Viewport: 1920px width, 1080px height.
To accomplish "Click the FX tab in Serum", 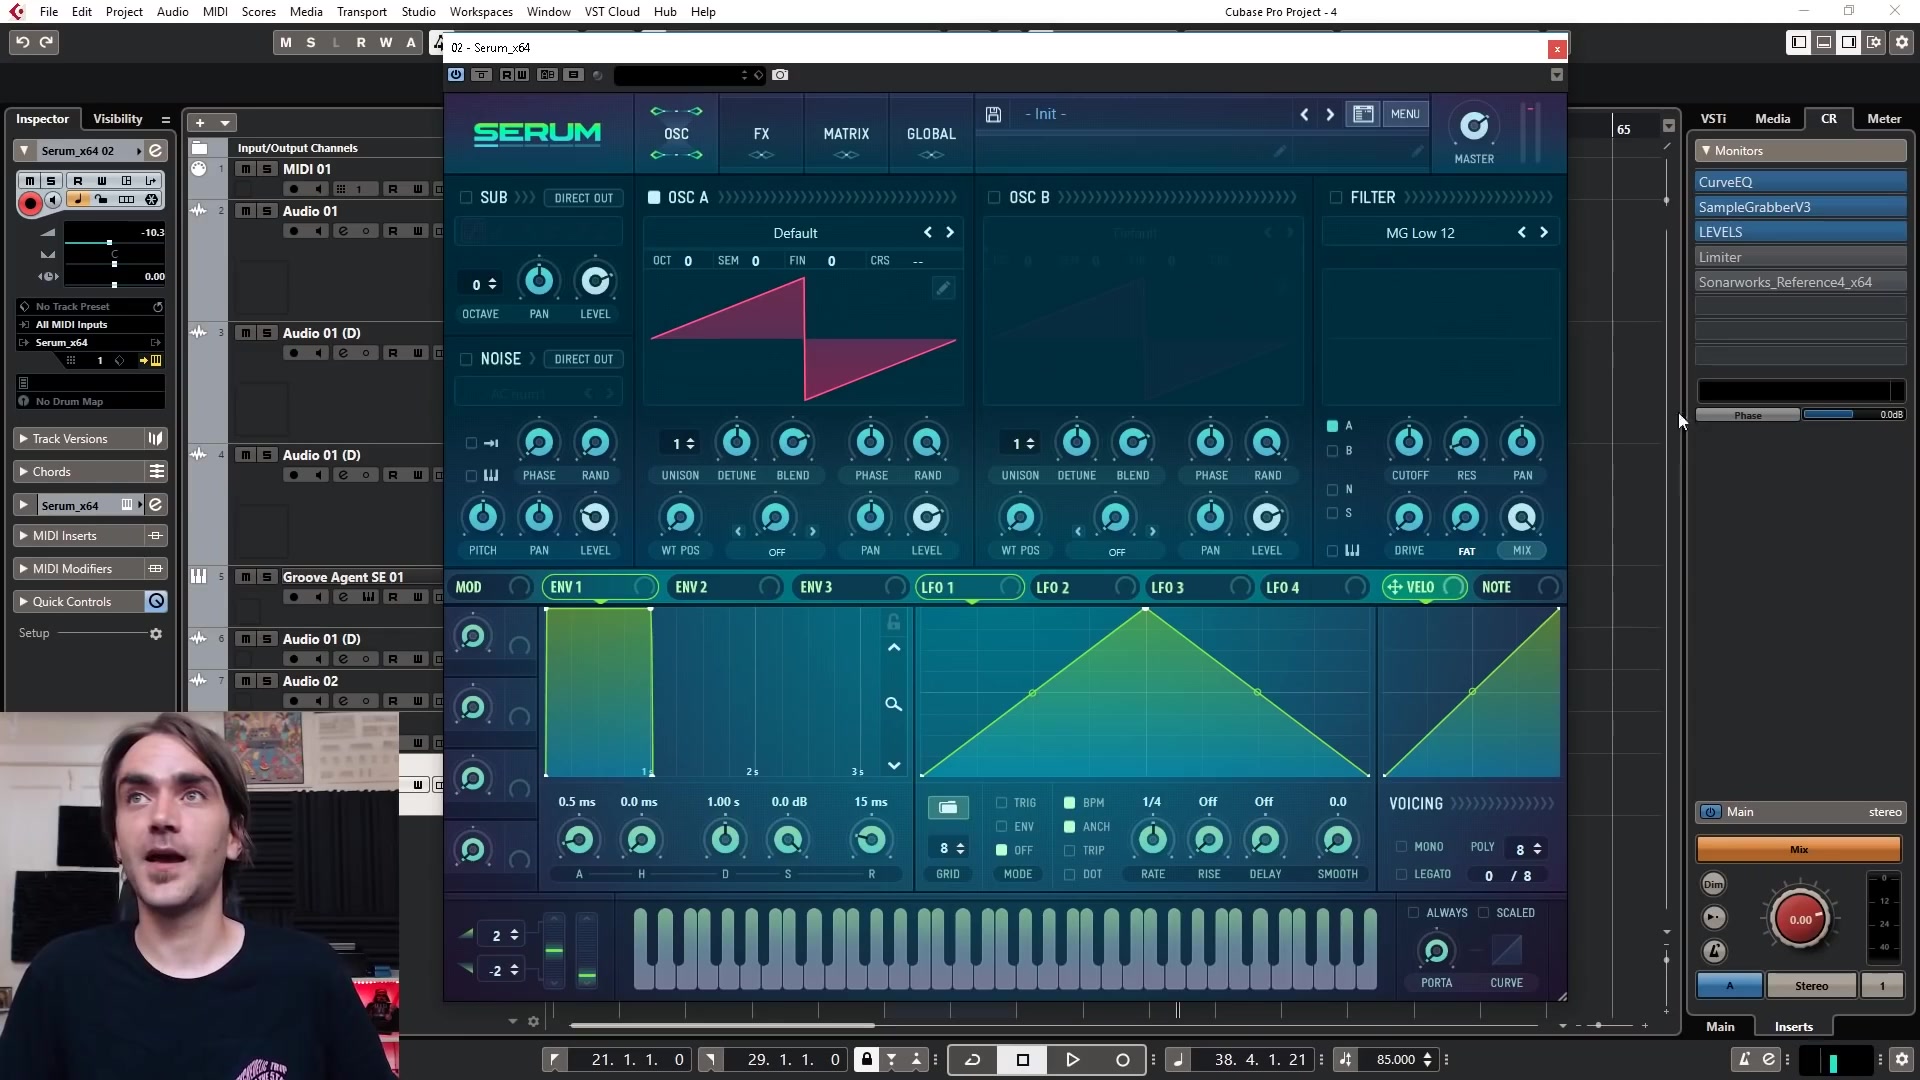I will [x=761, y=132].
